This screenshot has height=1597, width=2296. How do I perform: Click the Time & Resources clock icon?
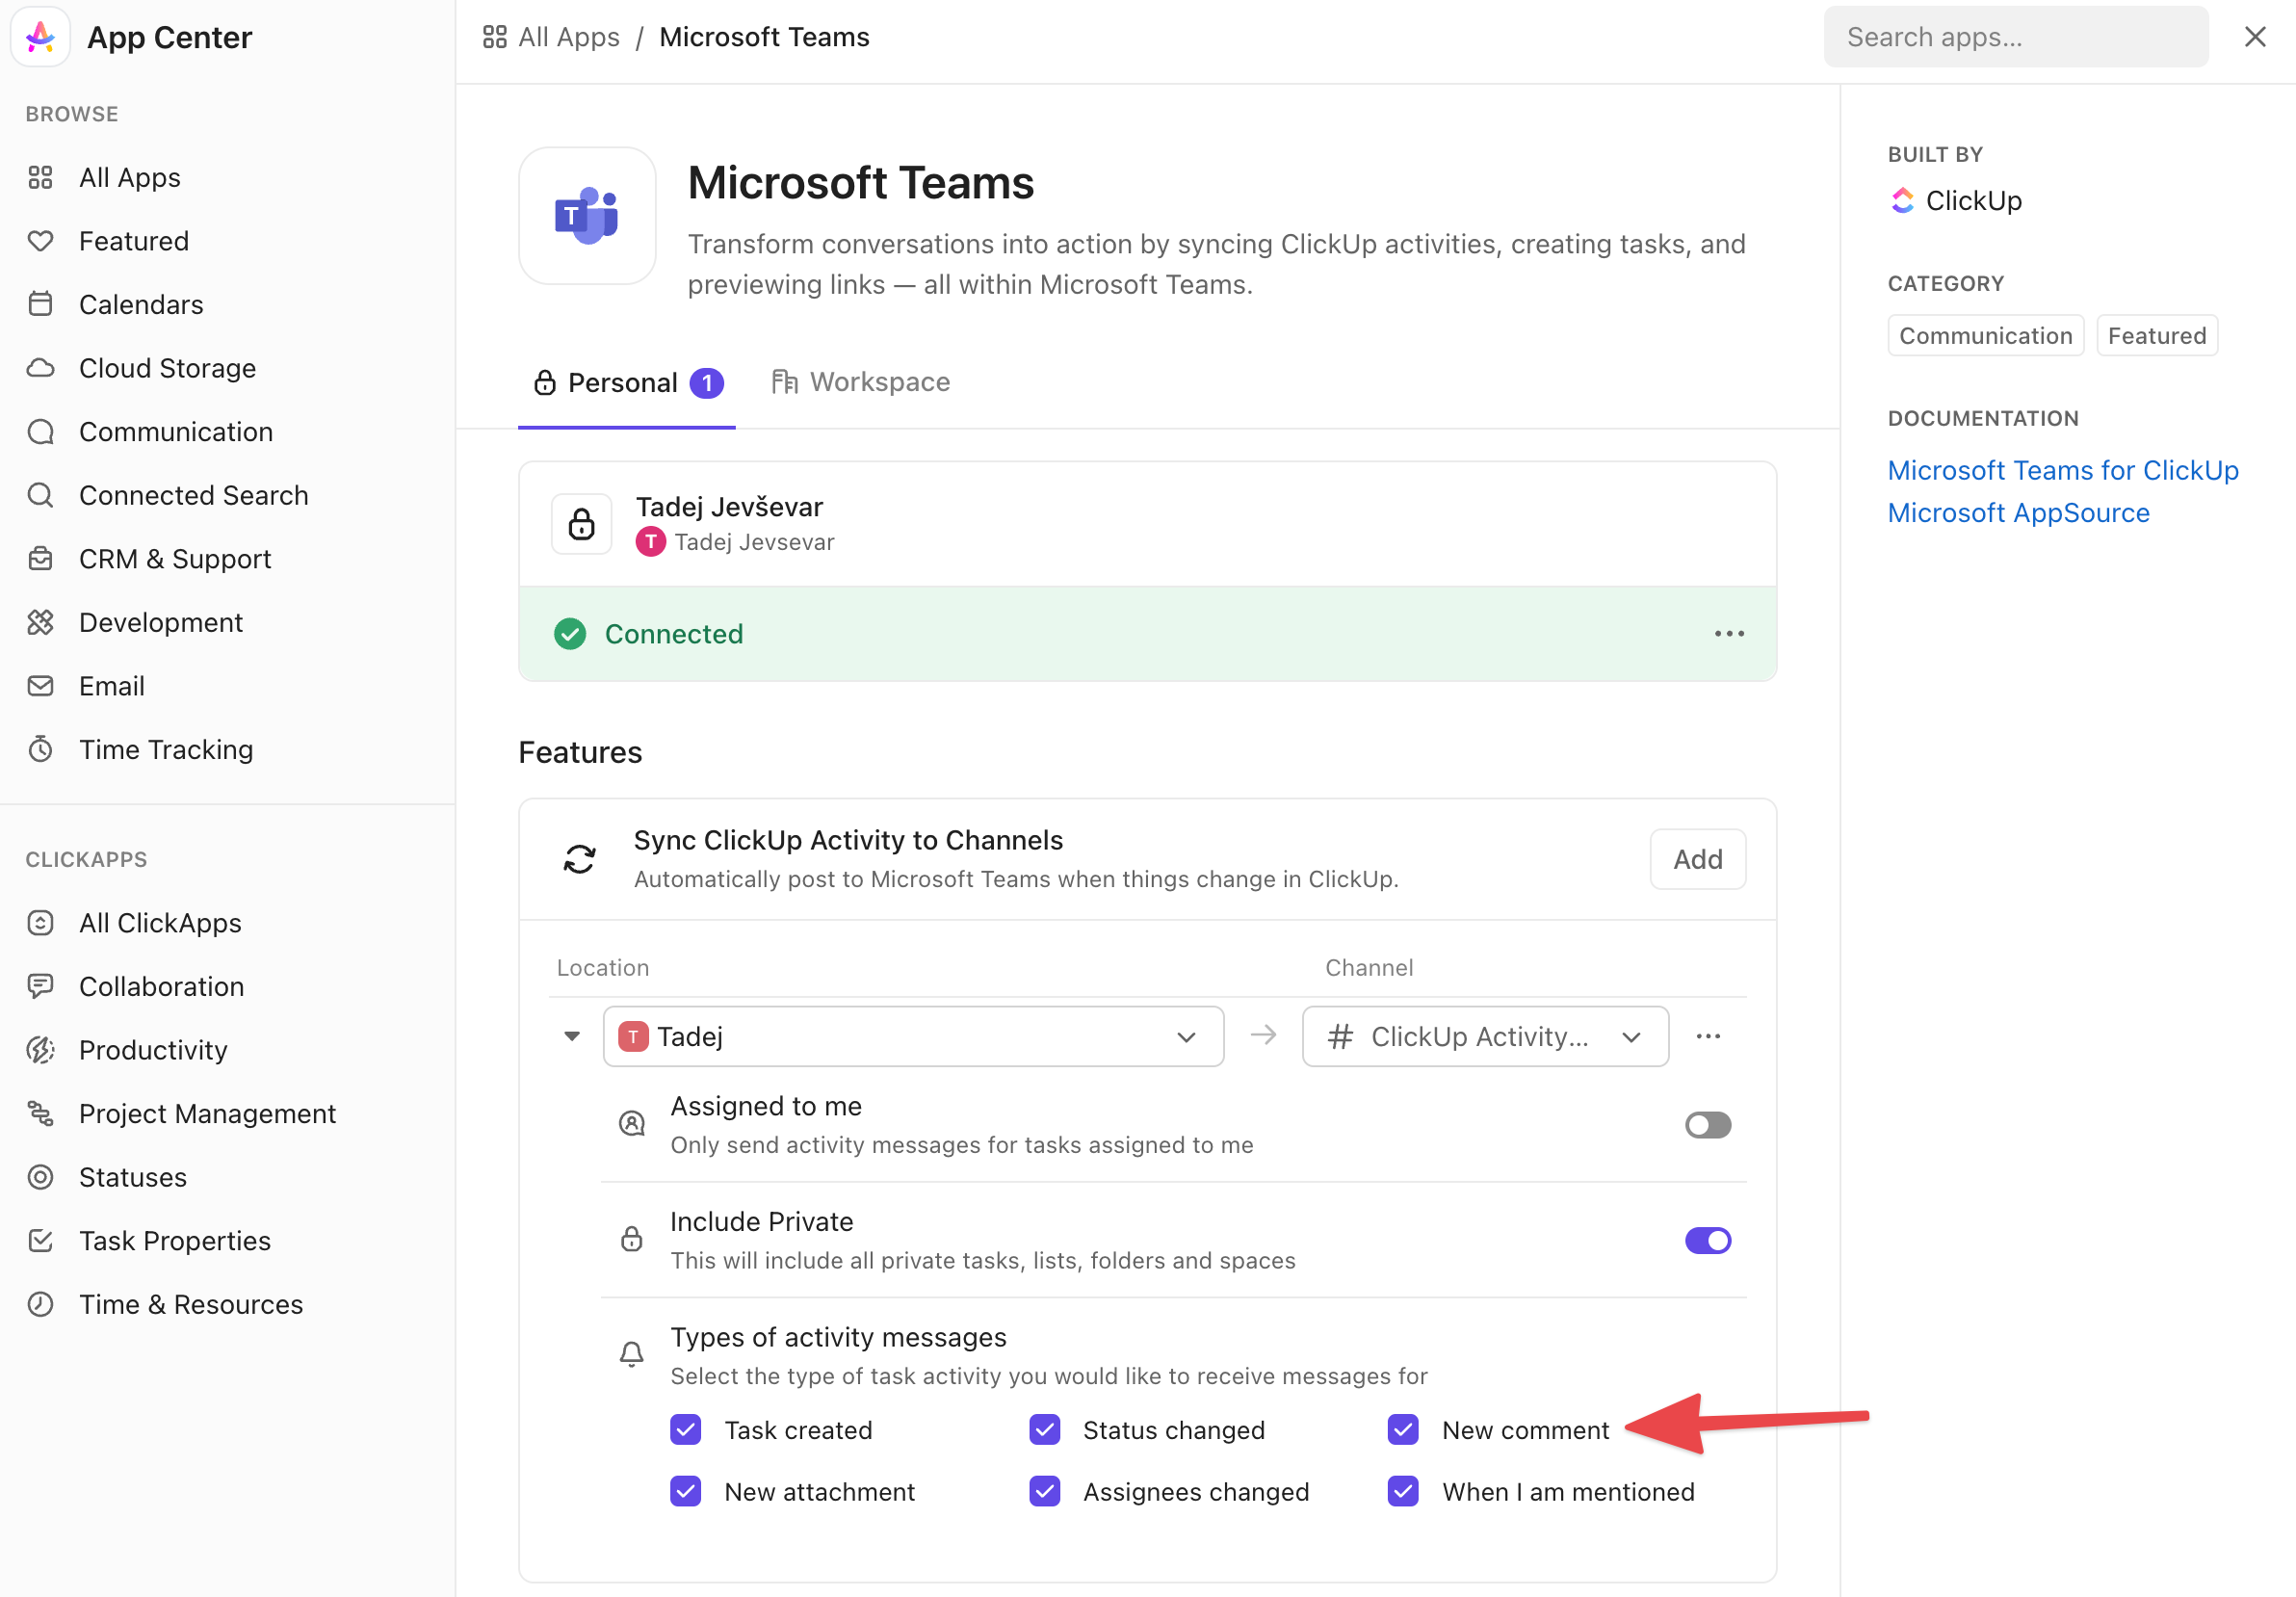click(x=40, y=1304)
